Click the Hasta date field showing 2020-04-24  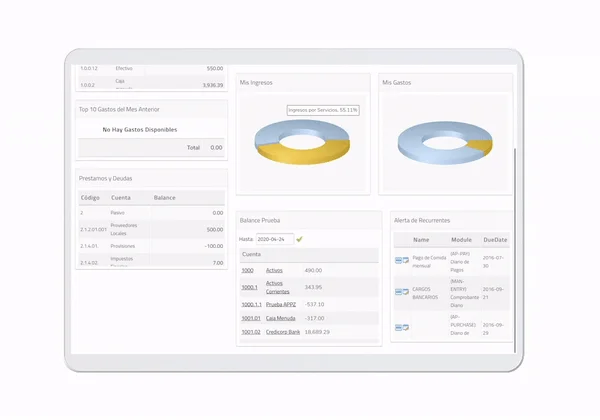pos(275,239)
